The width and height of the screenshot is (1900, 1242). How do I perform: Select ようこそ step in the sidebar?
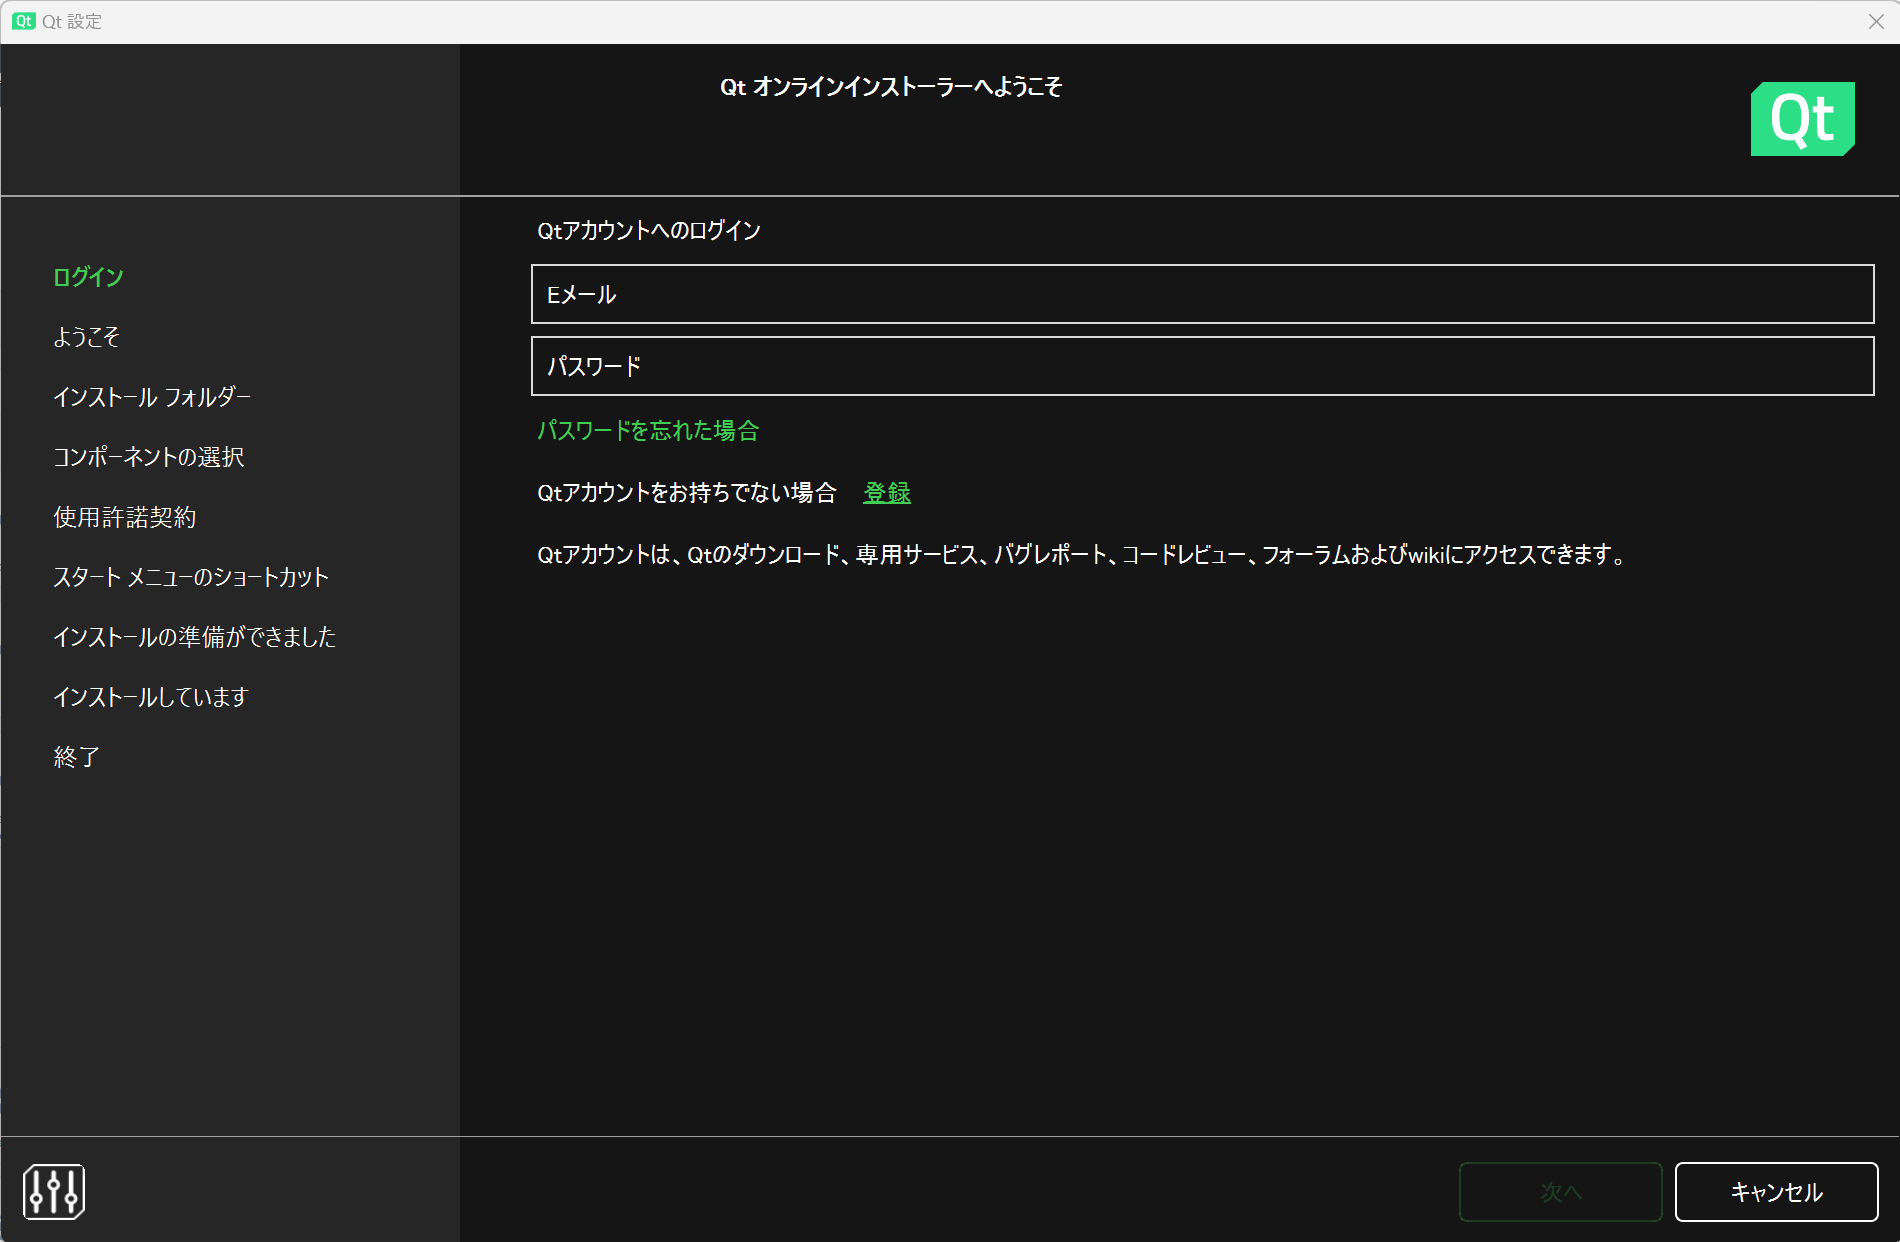86,337
